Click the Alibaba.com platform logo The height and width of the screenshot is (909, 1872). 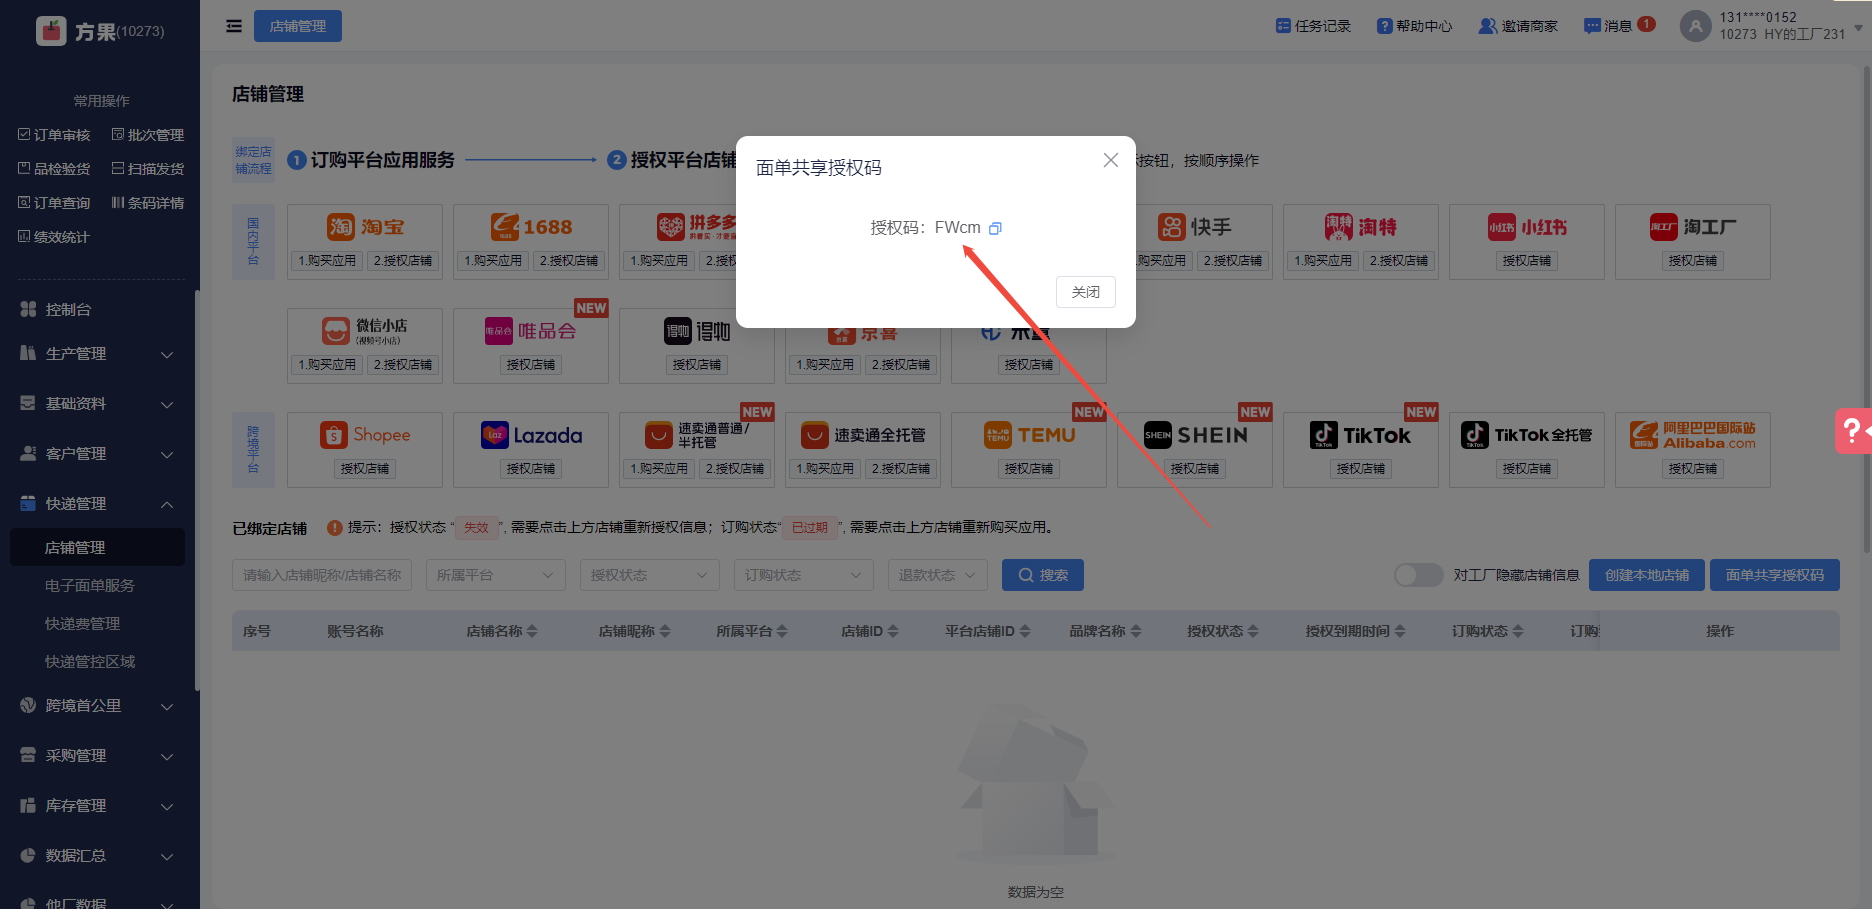tap(1693, 435)
